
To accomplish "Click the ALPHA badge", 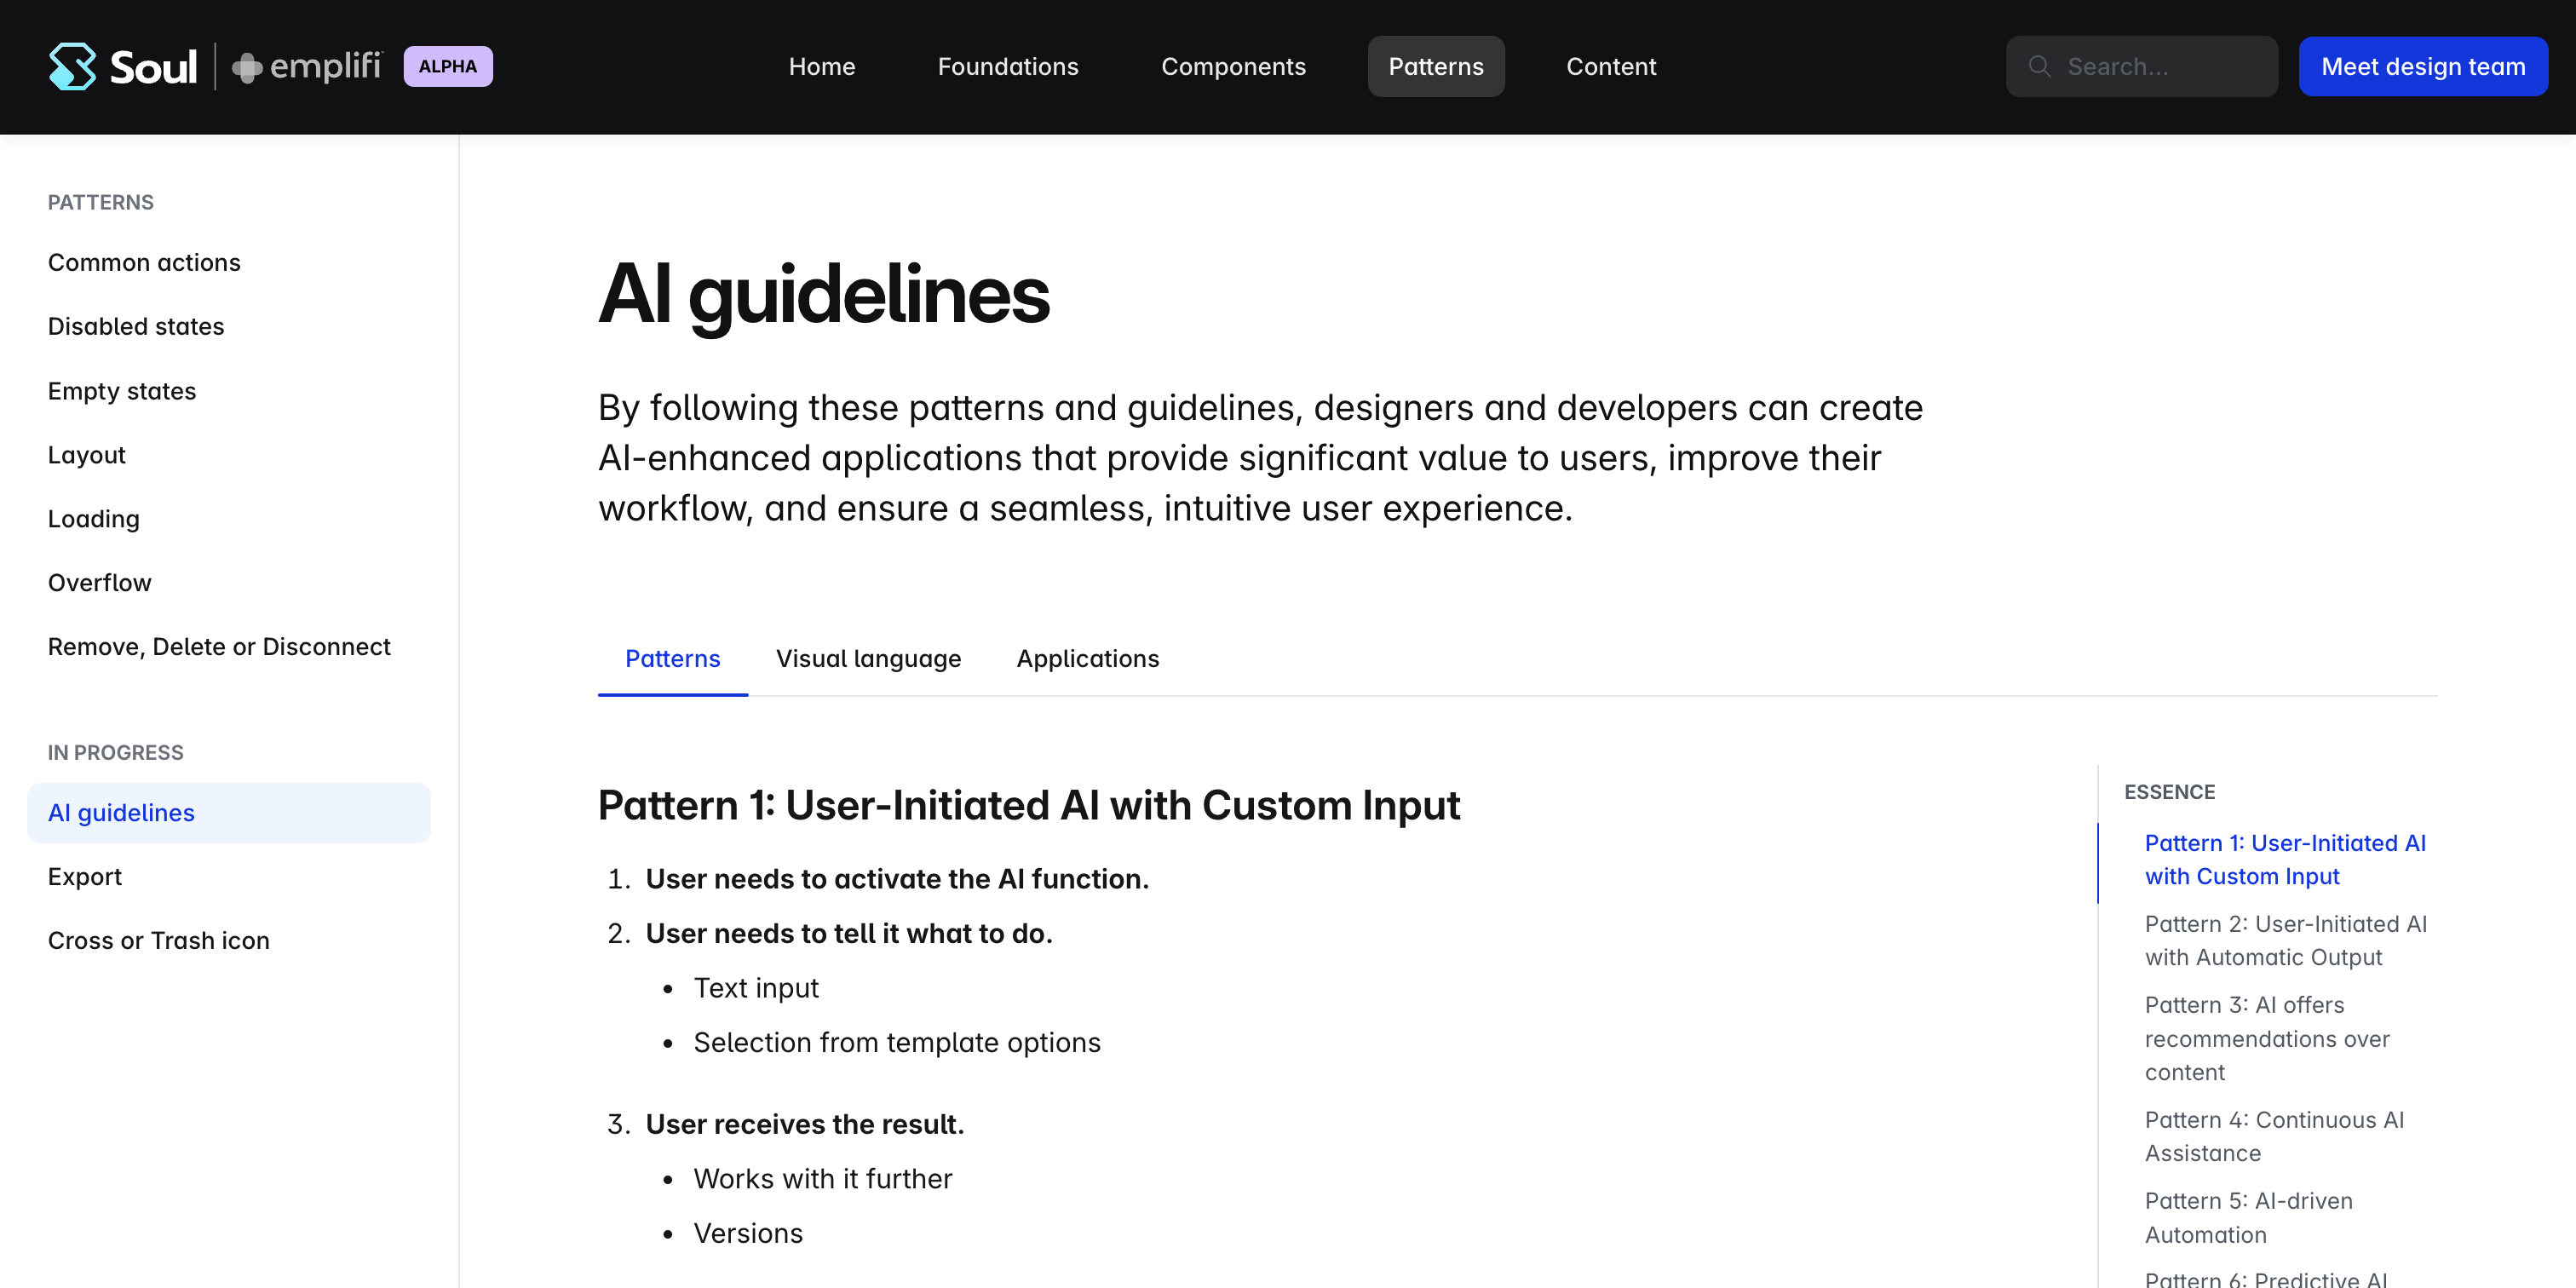I will [447, 66].
